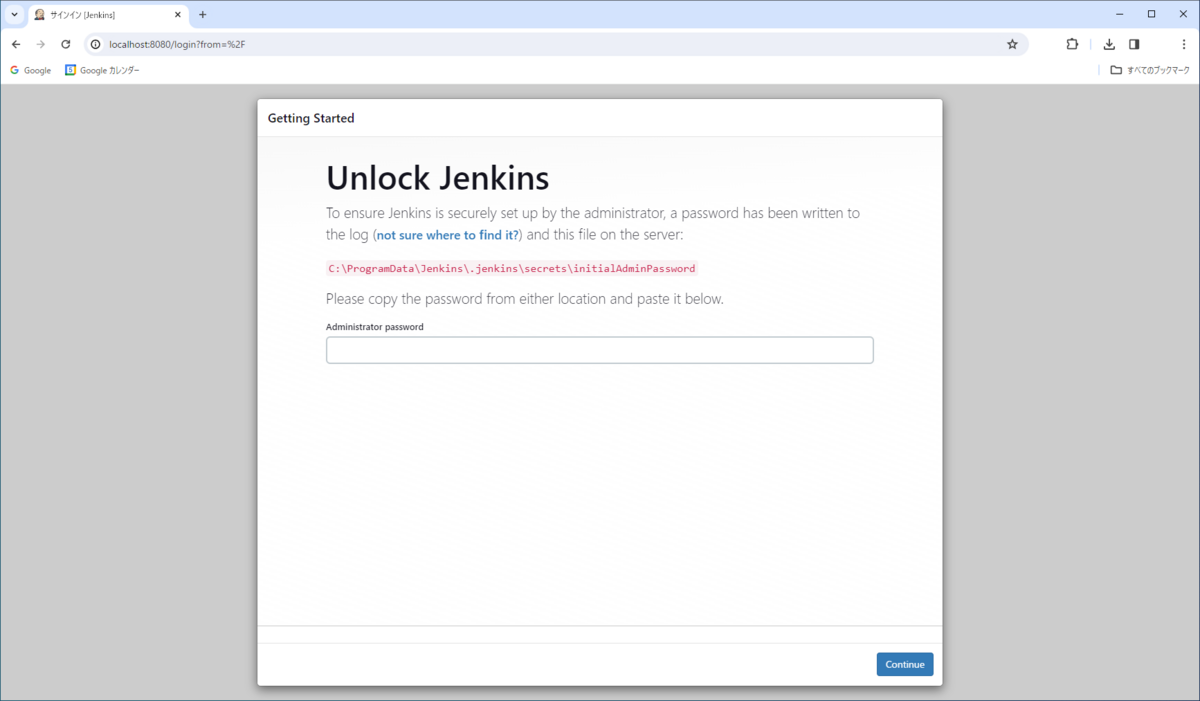Open a new tab with plus button

pos(202,15)
